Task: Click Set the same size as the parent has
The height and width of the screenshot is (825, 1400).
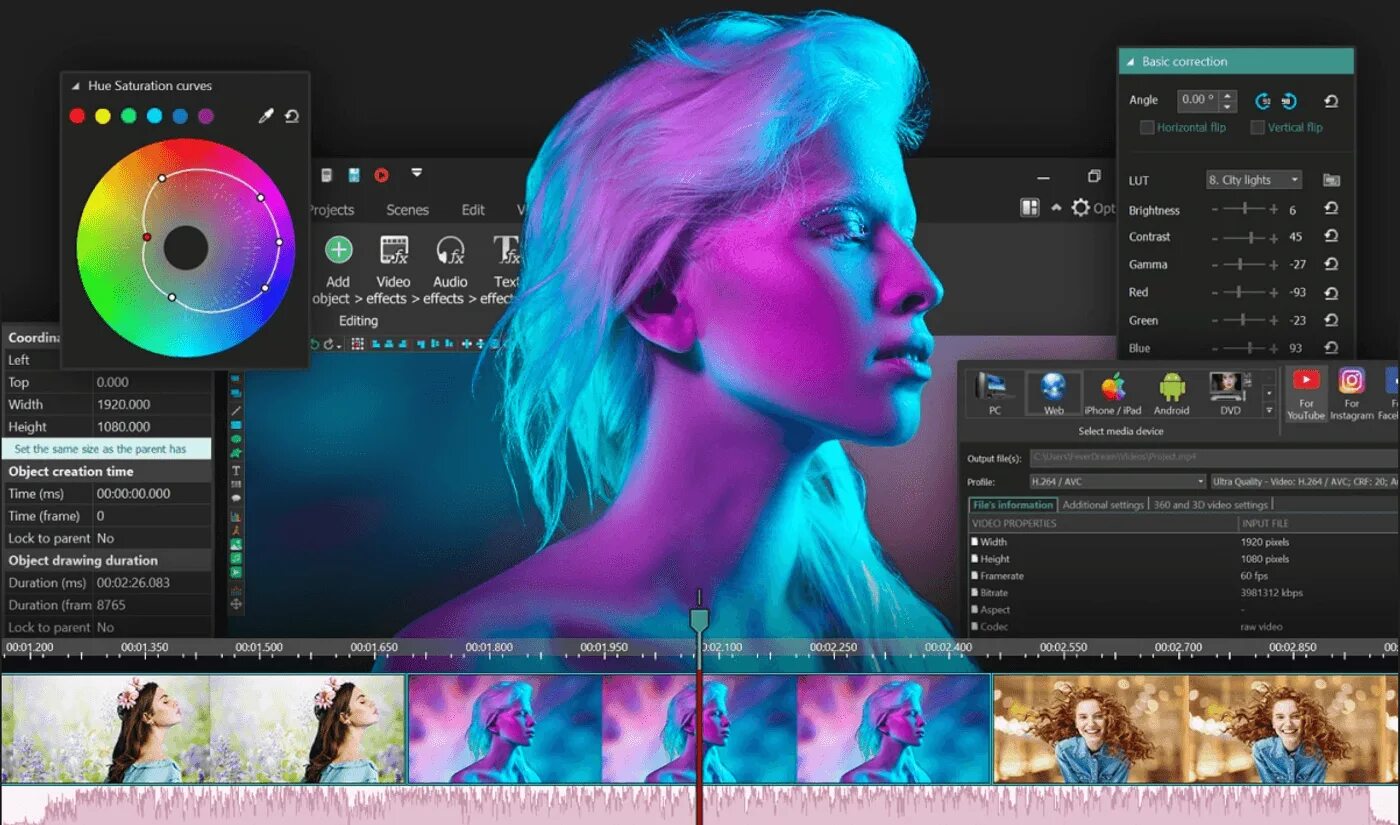Action: 106,449
